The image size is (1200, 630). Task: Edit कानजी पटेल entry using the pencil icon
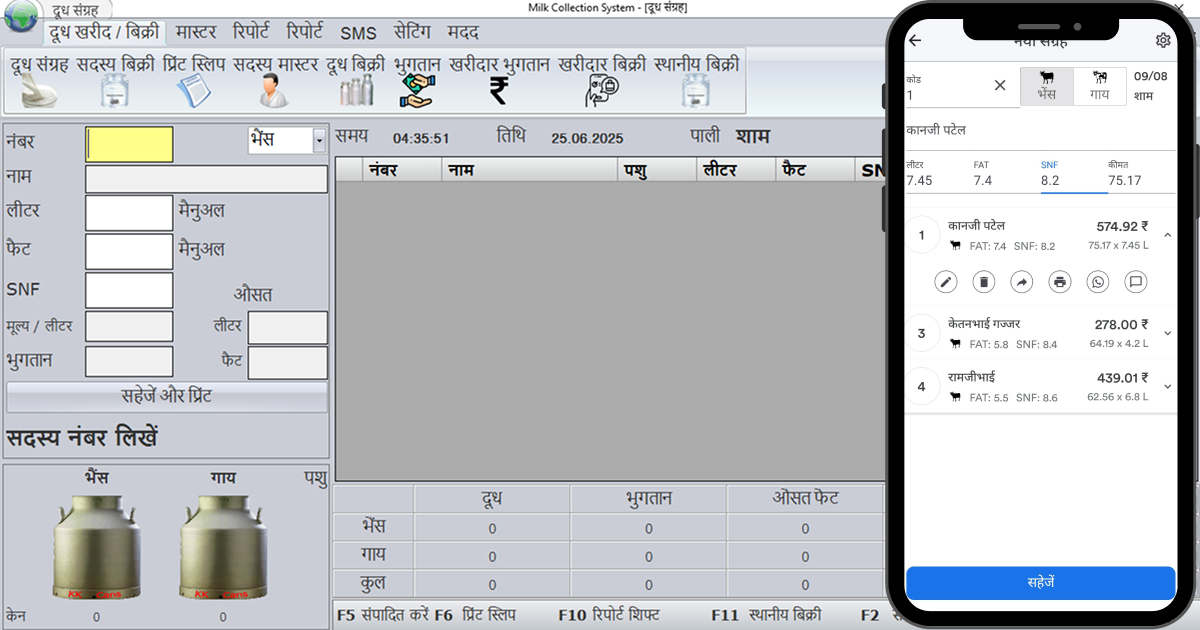click(946, 281)
